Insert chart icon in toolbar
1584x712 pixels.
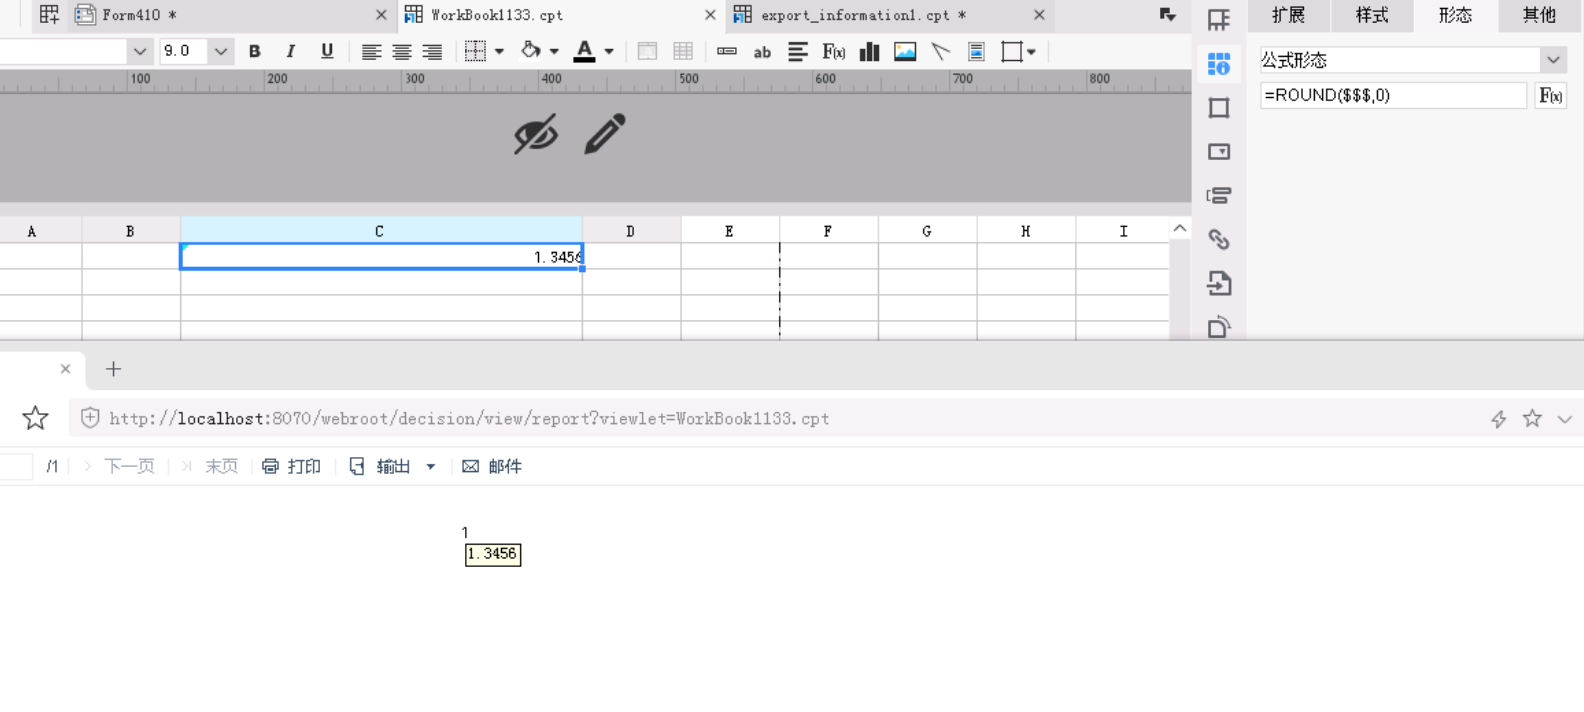(x=869, y=51)
